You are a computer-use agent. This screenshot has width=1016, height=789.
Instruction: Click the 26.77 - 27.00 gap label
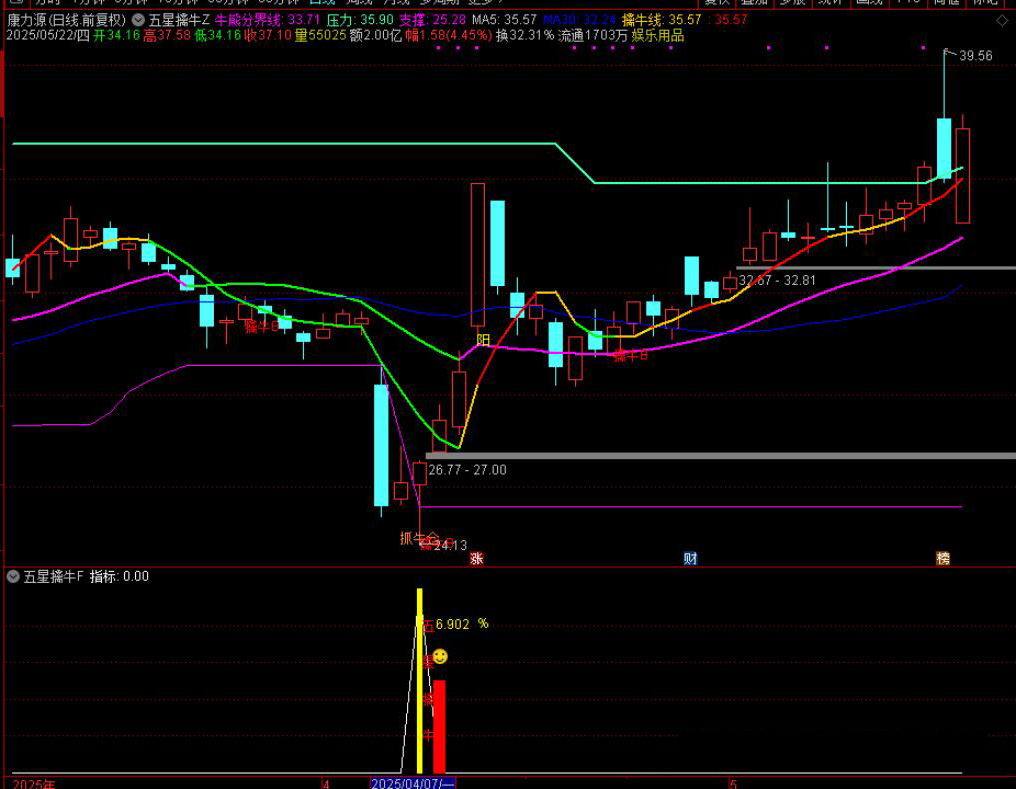click(x=467, y=470)
